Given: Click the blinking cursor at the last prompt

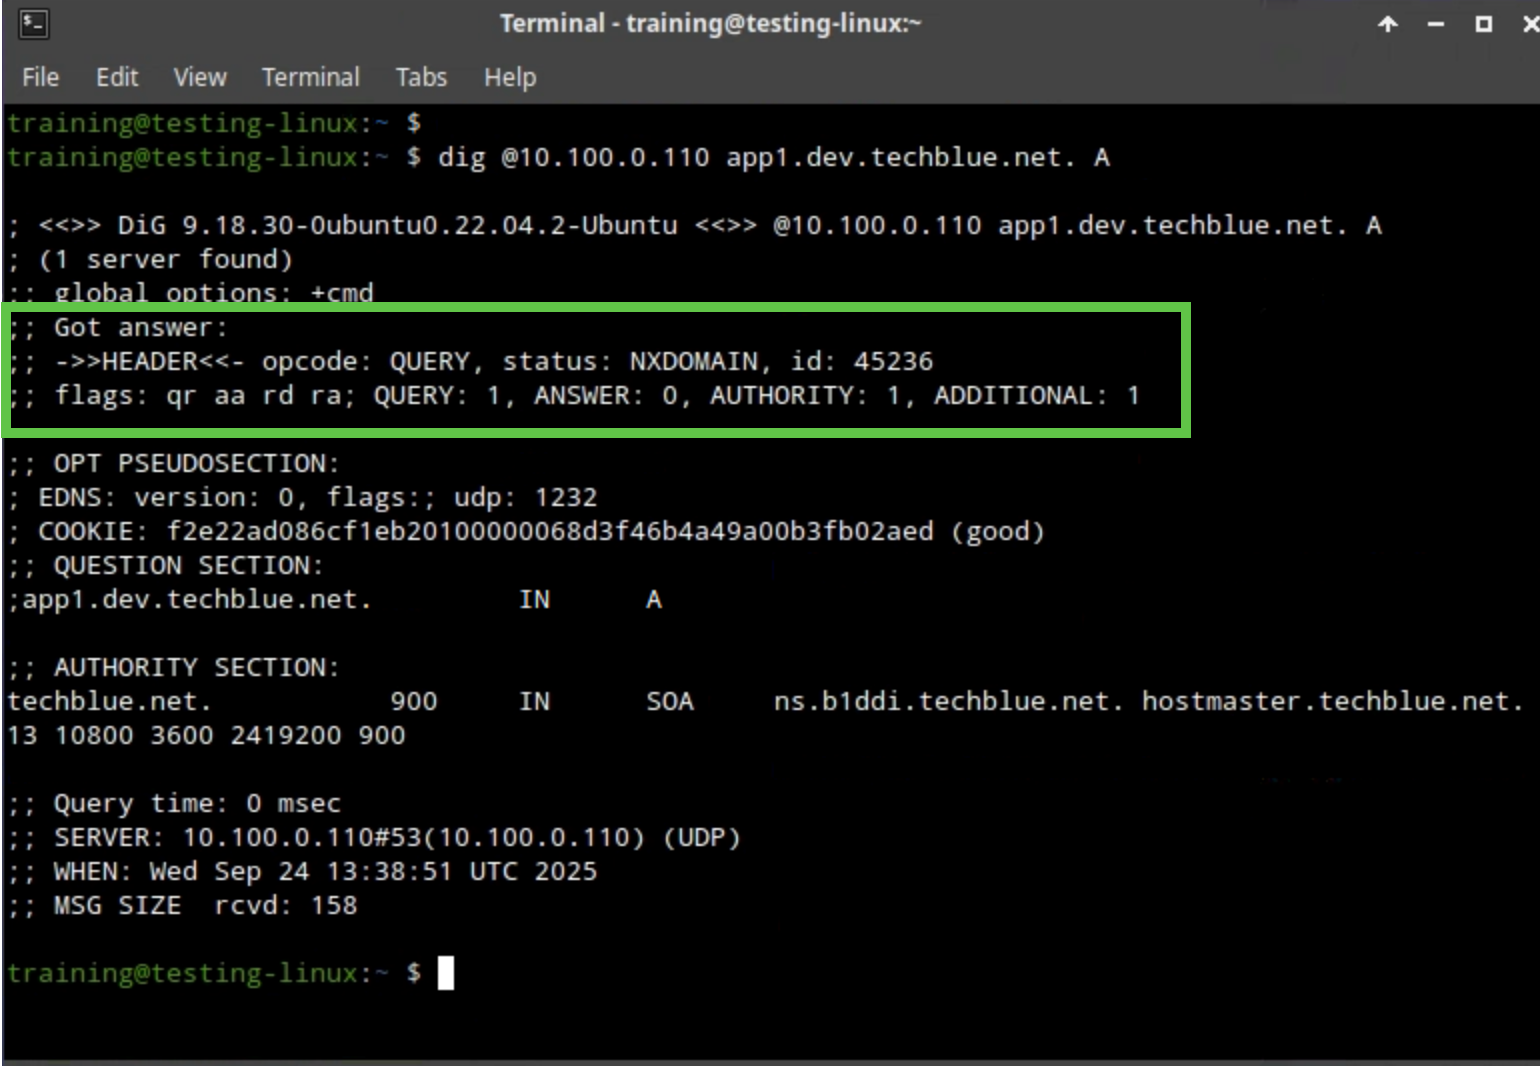Looking at the screenshot, I should [446, 972].
